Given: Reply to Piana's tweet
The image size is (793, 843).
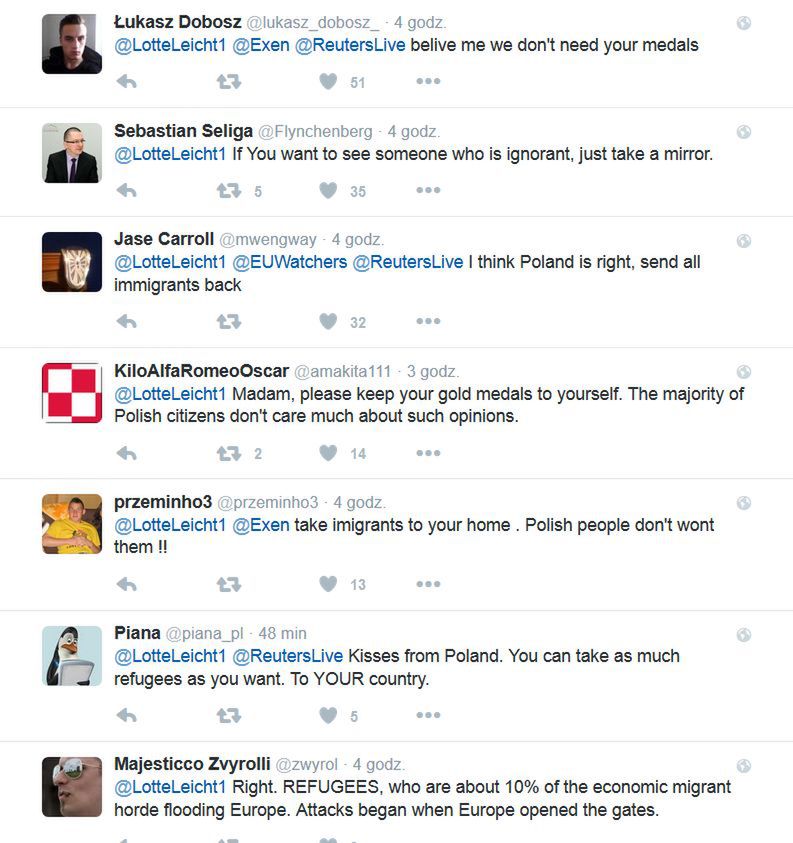Looking at the screenshot, I should pos(127,715).
